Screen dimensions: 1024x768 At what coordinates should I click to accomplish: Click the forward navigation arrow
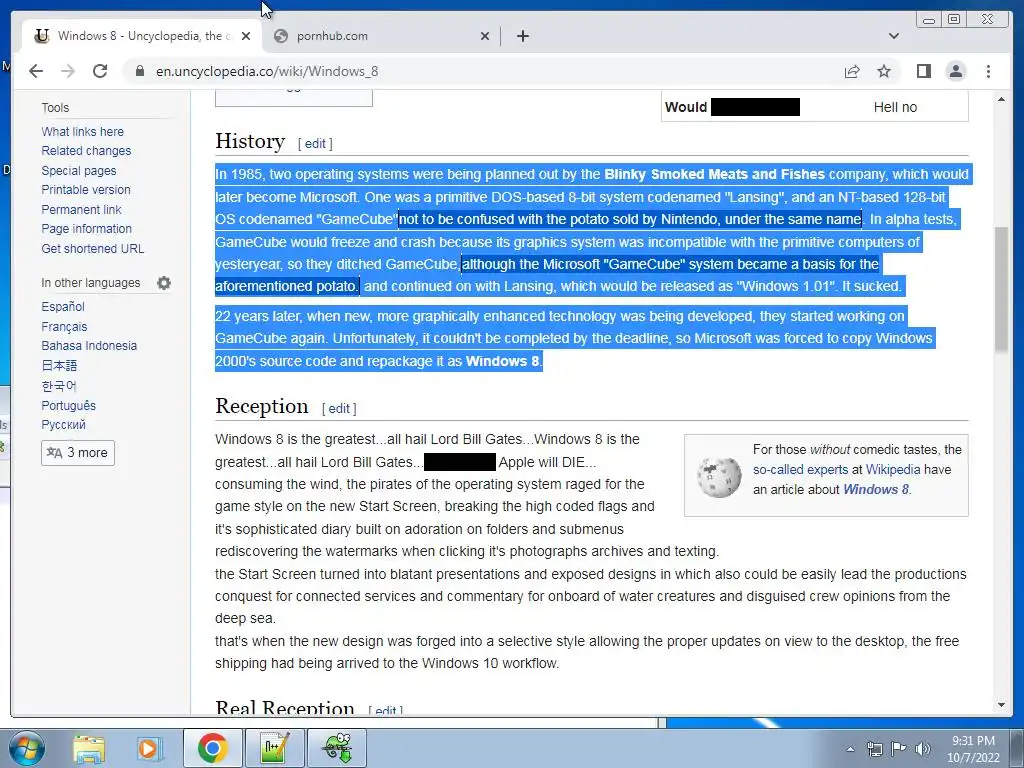(x=68, y=71)
